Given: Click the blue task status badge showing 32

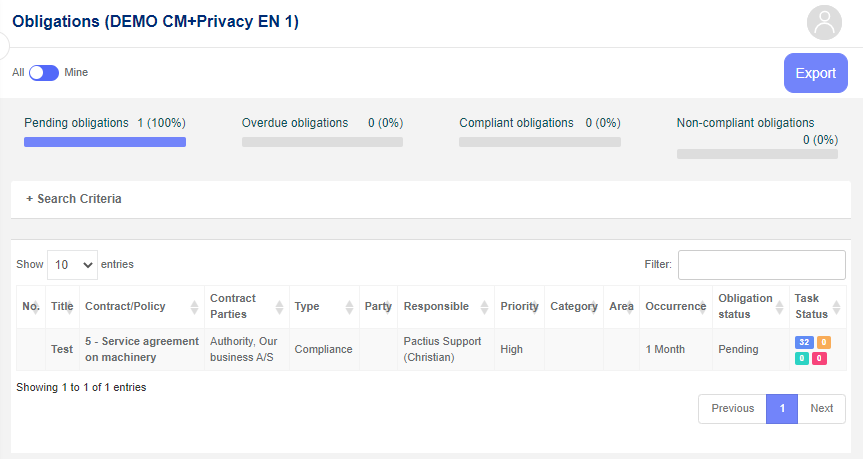Looking at the screenshot, I should tap(804, 342).
